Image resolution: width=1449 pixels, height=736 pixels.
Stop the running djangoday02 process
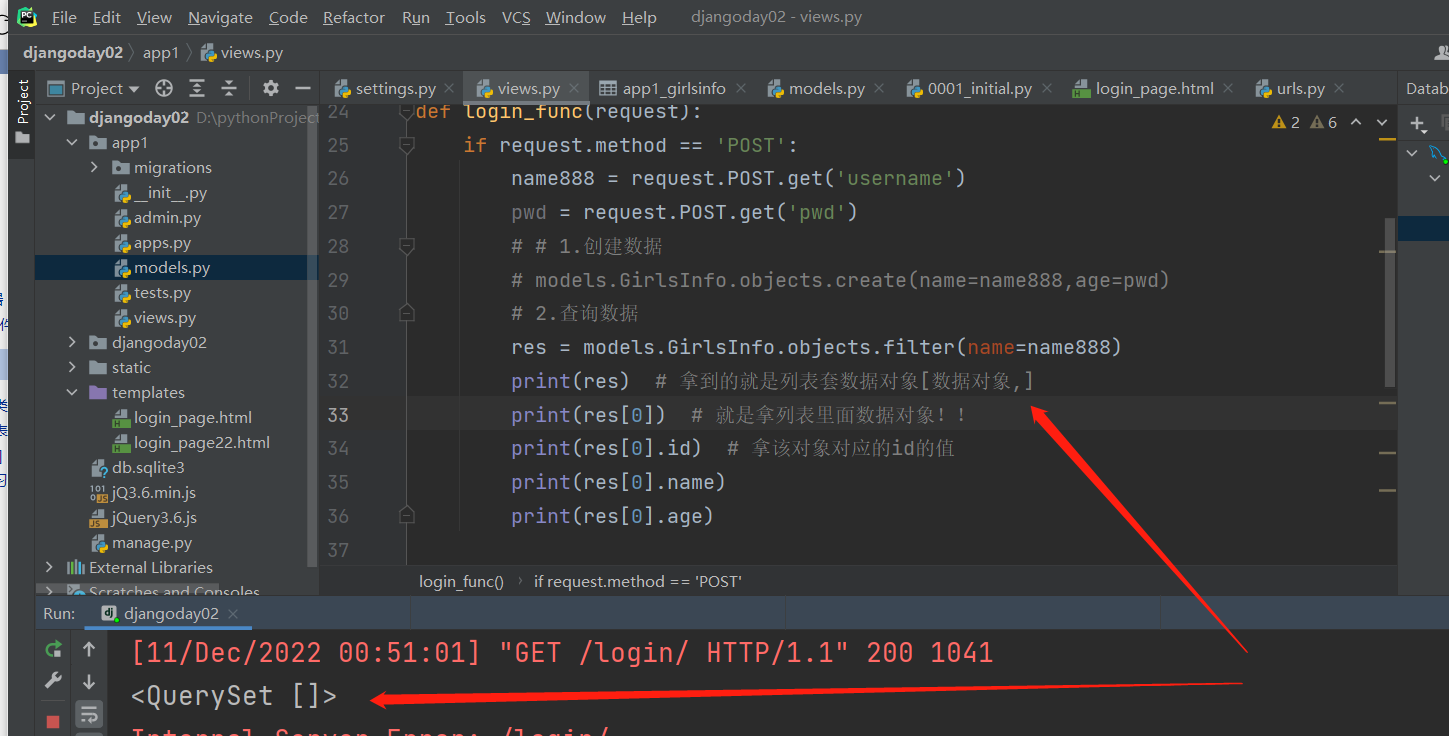(53, 721)
